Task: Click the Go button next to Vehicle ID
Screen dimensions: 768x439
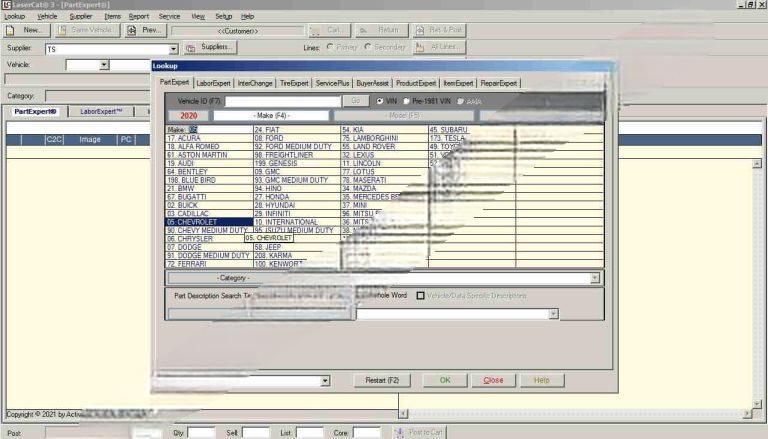Action: coord(356,101)
